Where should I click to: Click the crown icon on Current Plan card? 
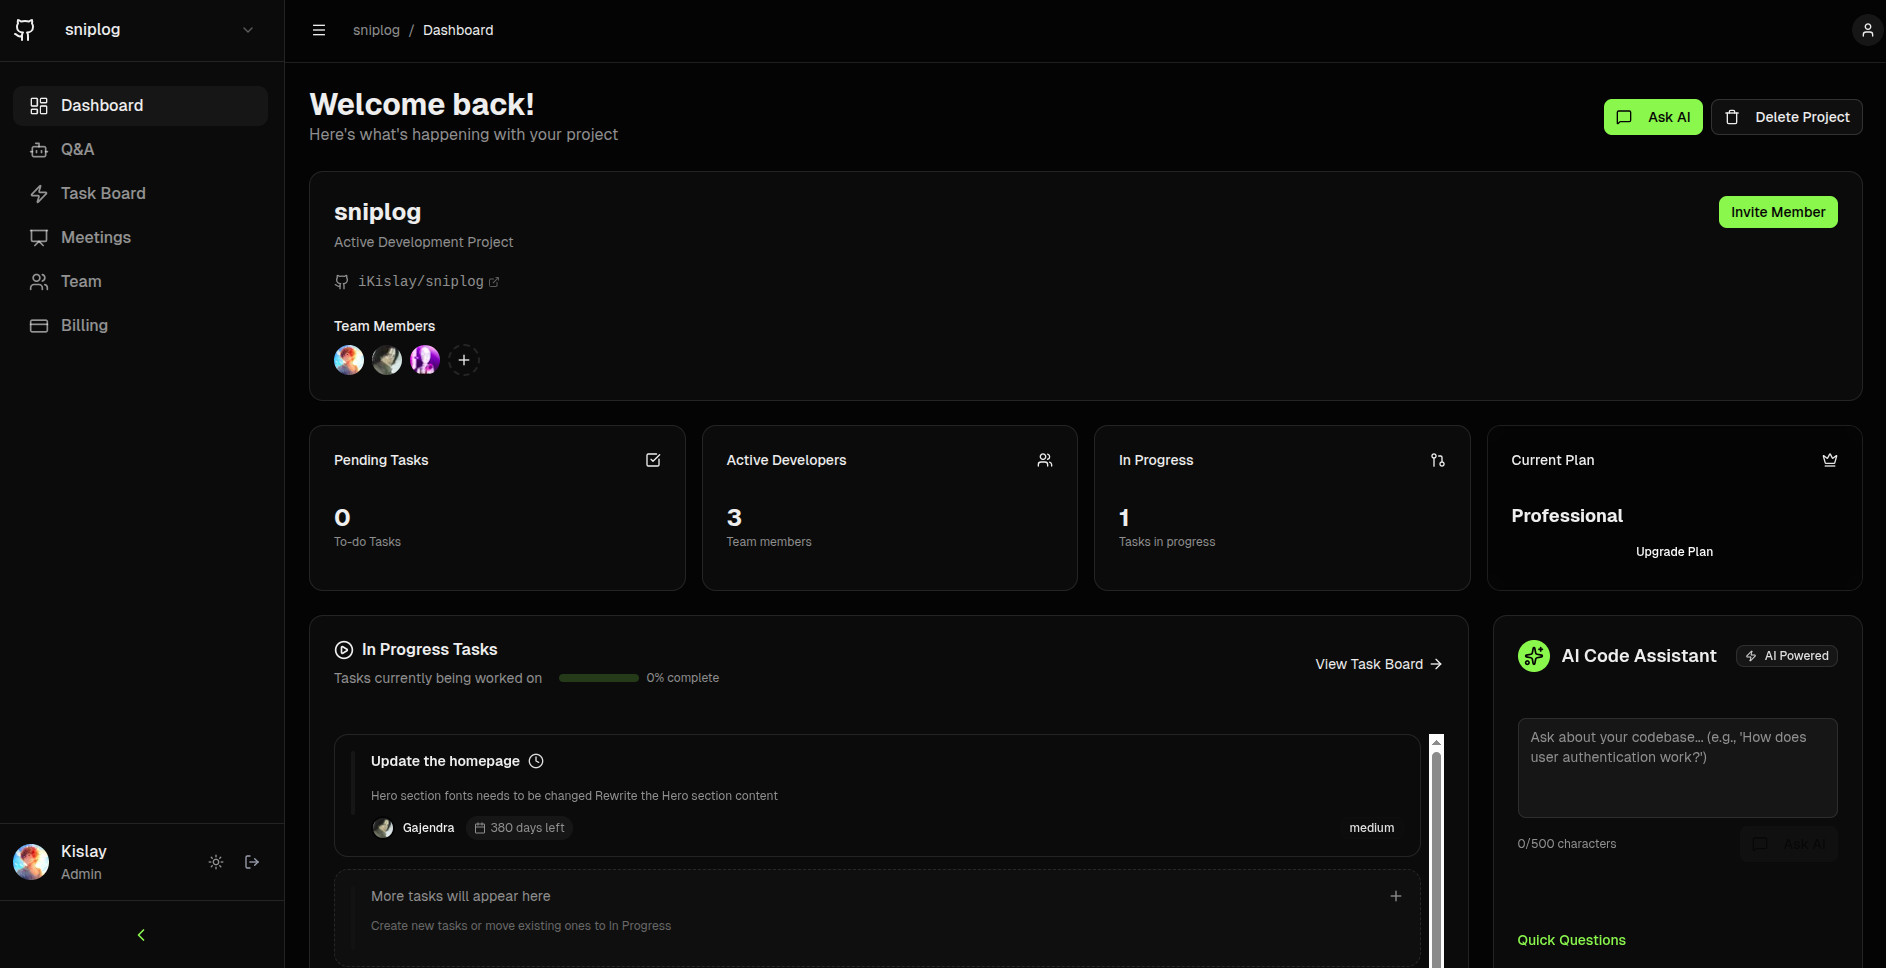[x=1829, y=460]
